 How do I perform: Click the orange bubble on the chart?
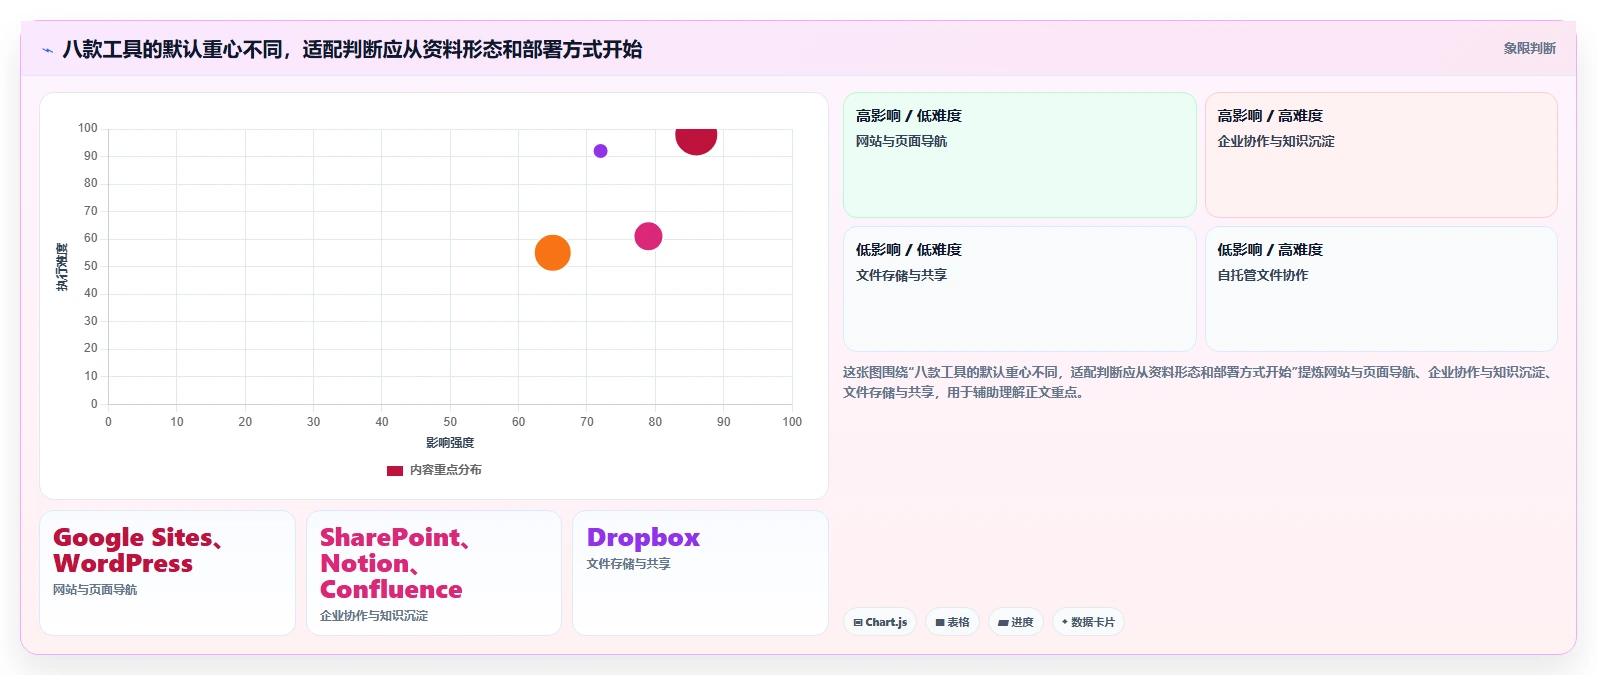552,253
